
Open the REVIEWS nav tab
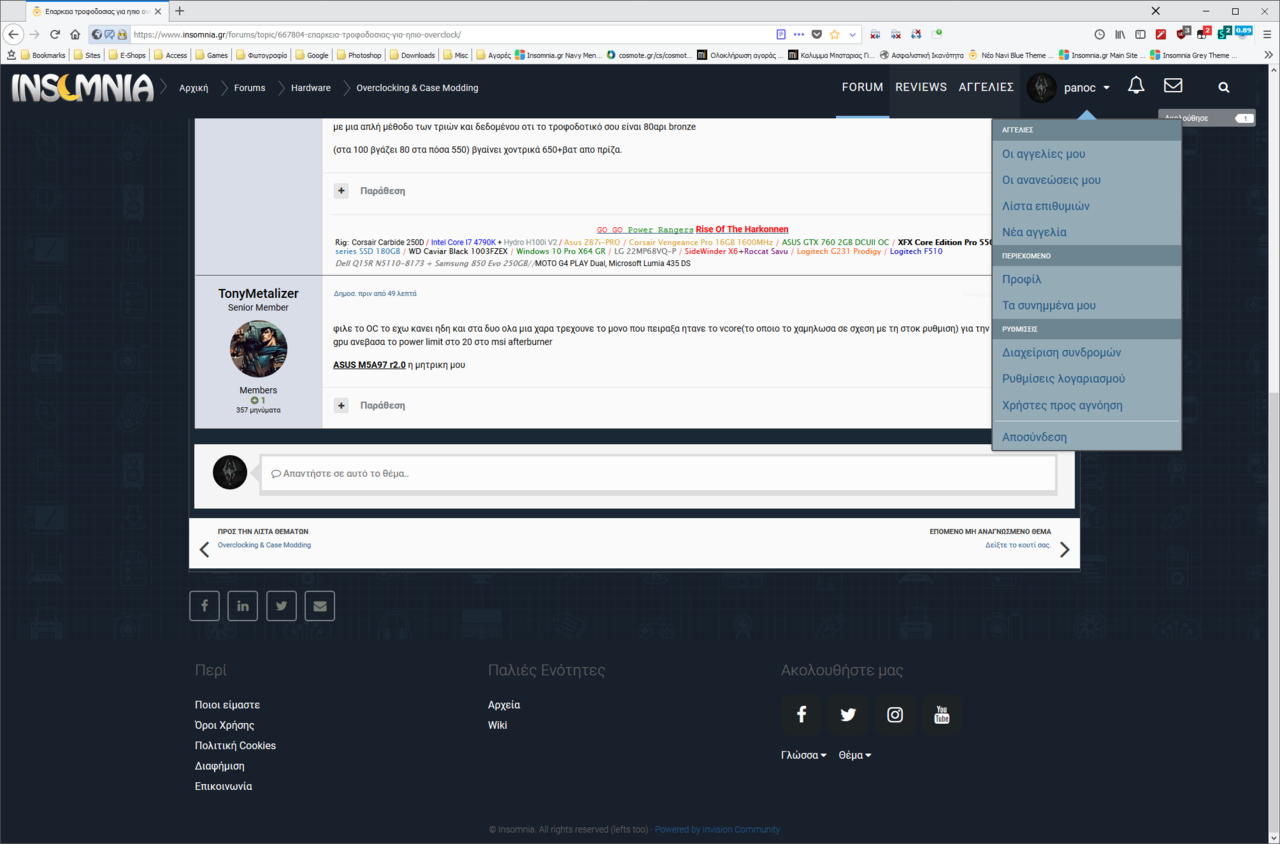pos(921,87)
